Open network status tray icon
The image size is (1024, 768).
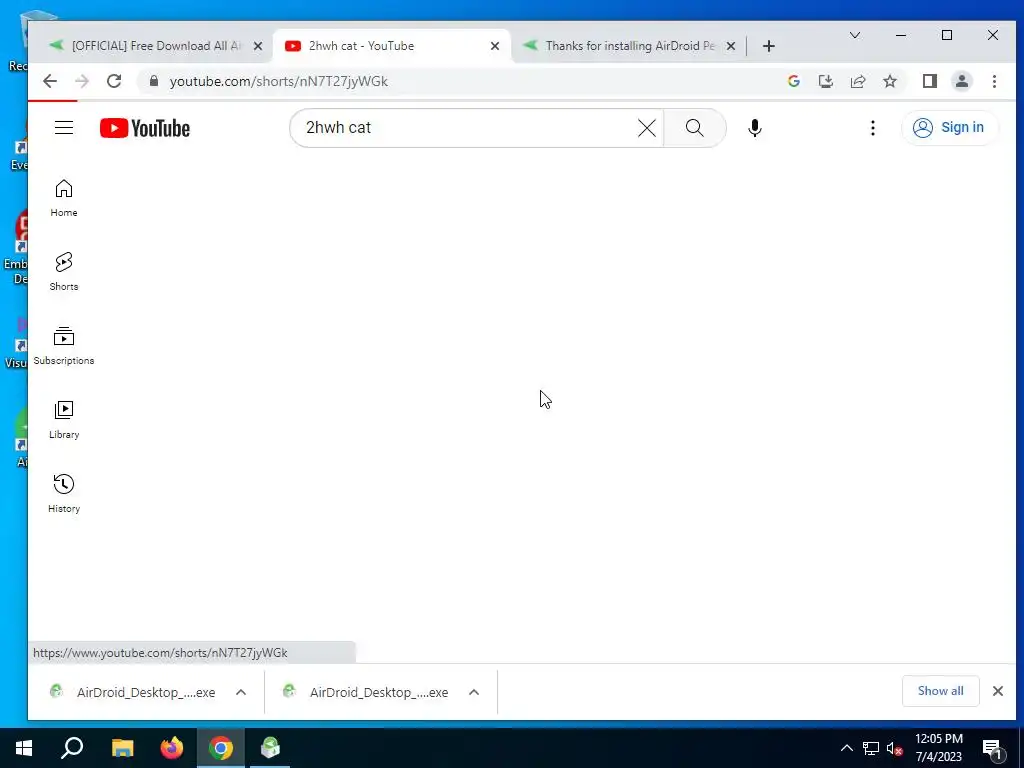[871, 748]
